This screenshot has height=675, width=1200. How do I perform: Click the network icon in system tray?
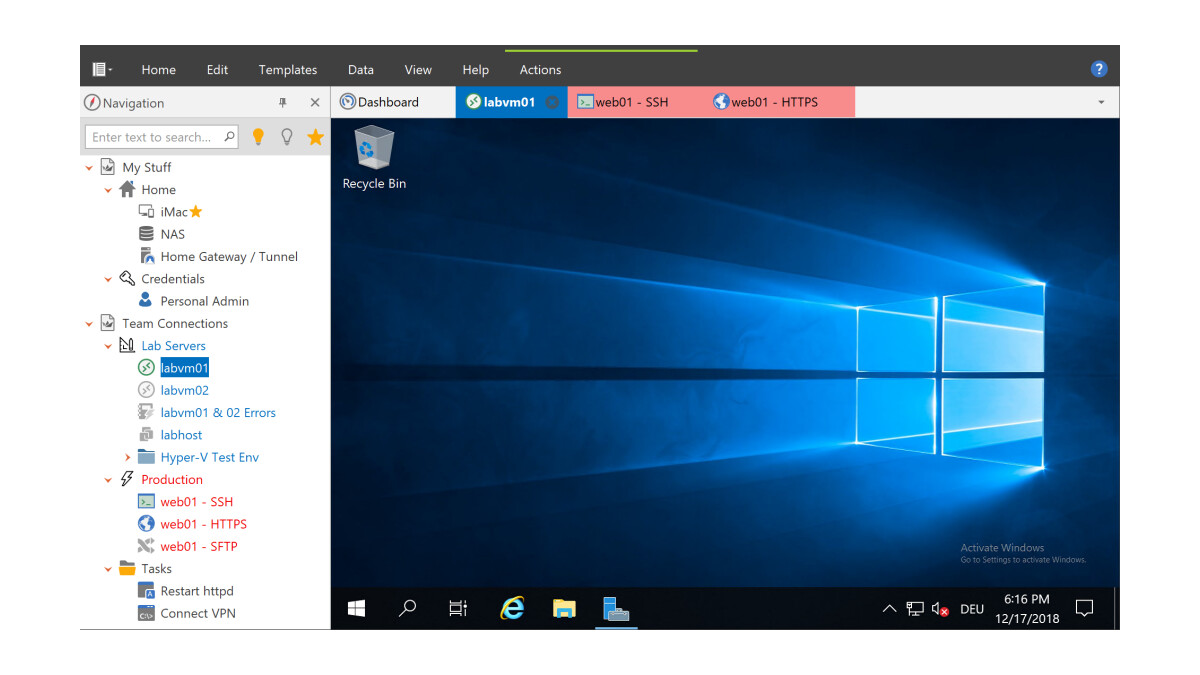click(x=915, y=608)
